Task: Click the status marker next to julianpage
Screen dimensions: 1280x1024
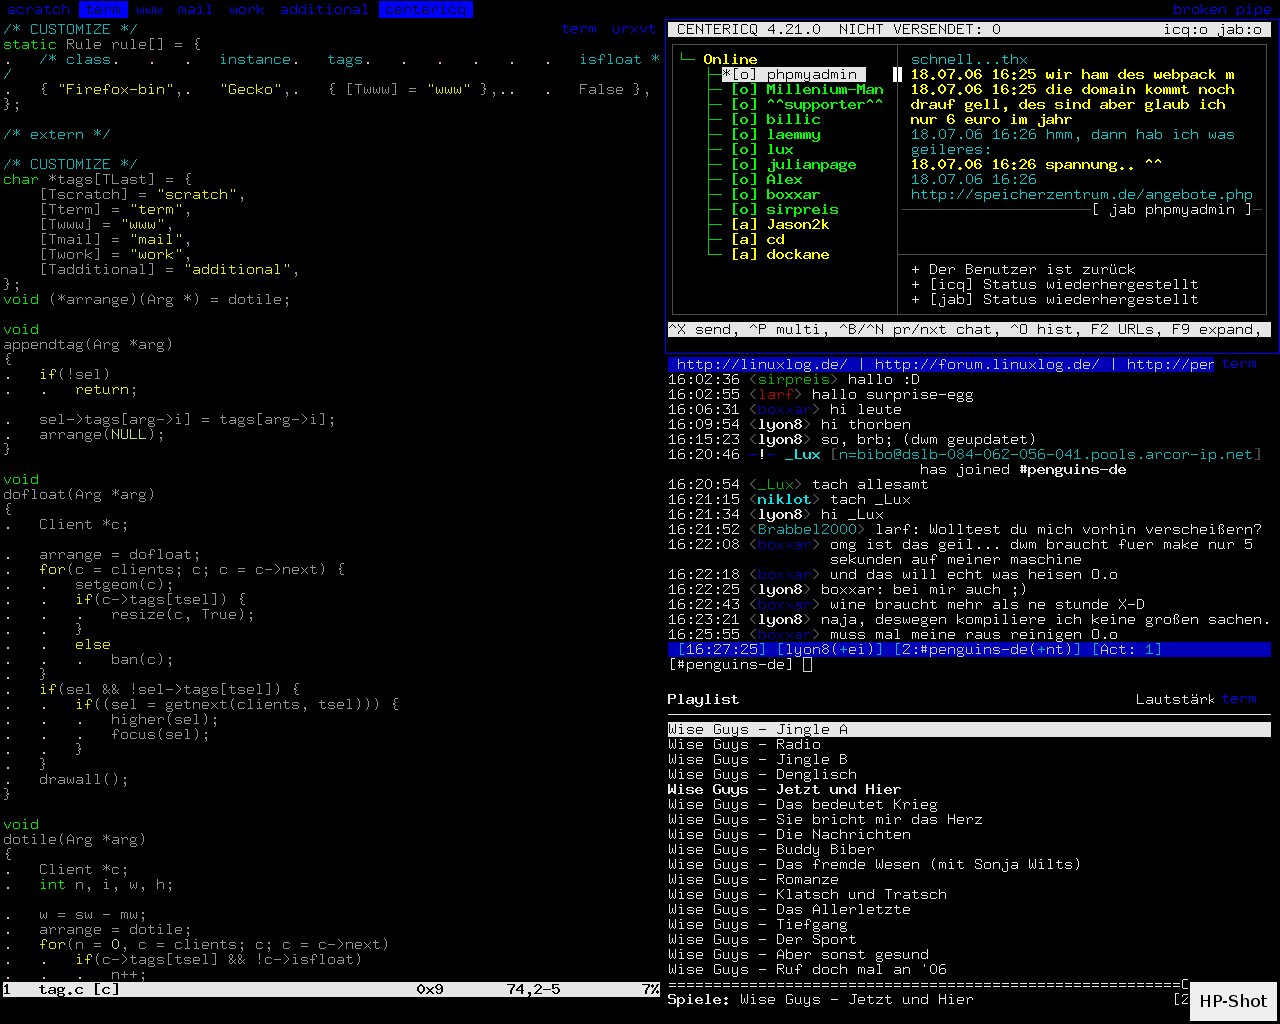Action: (744, 164)
